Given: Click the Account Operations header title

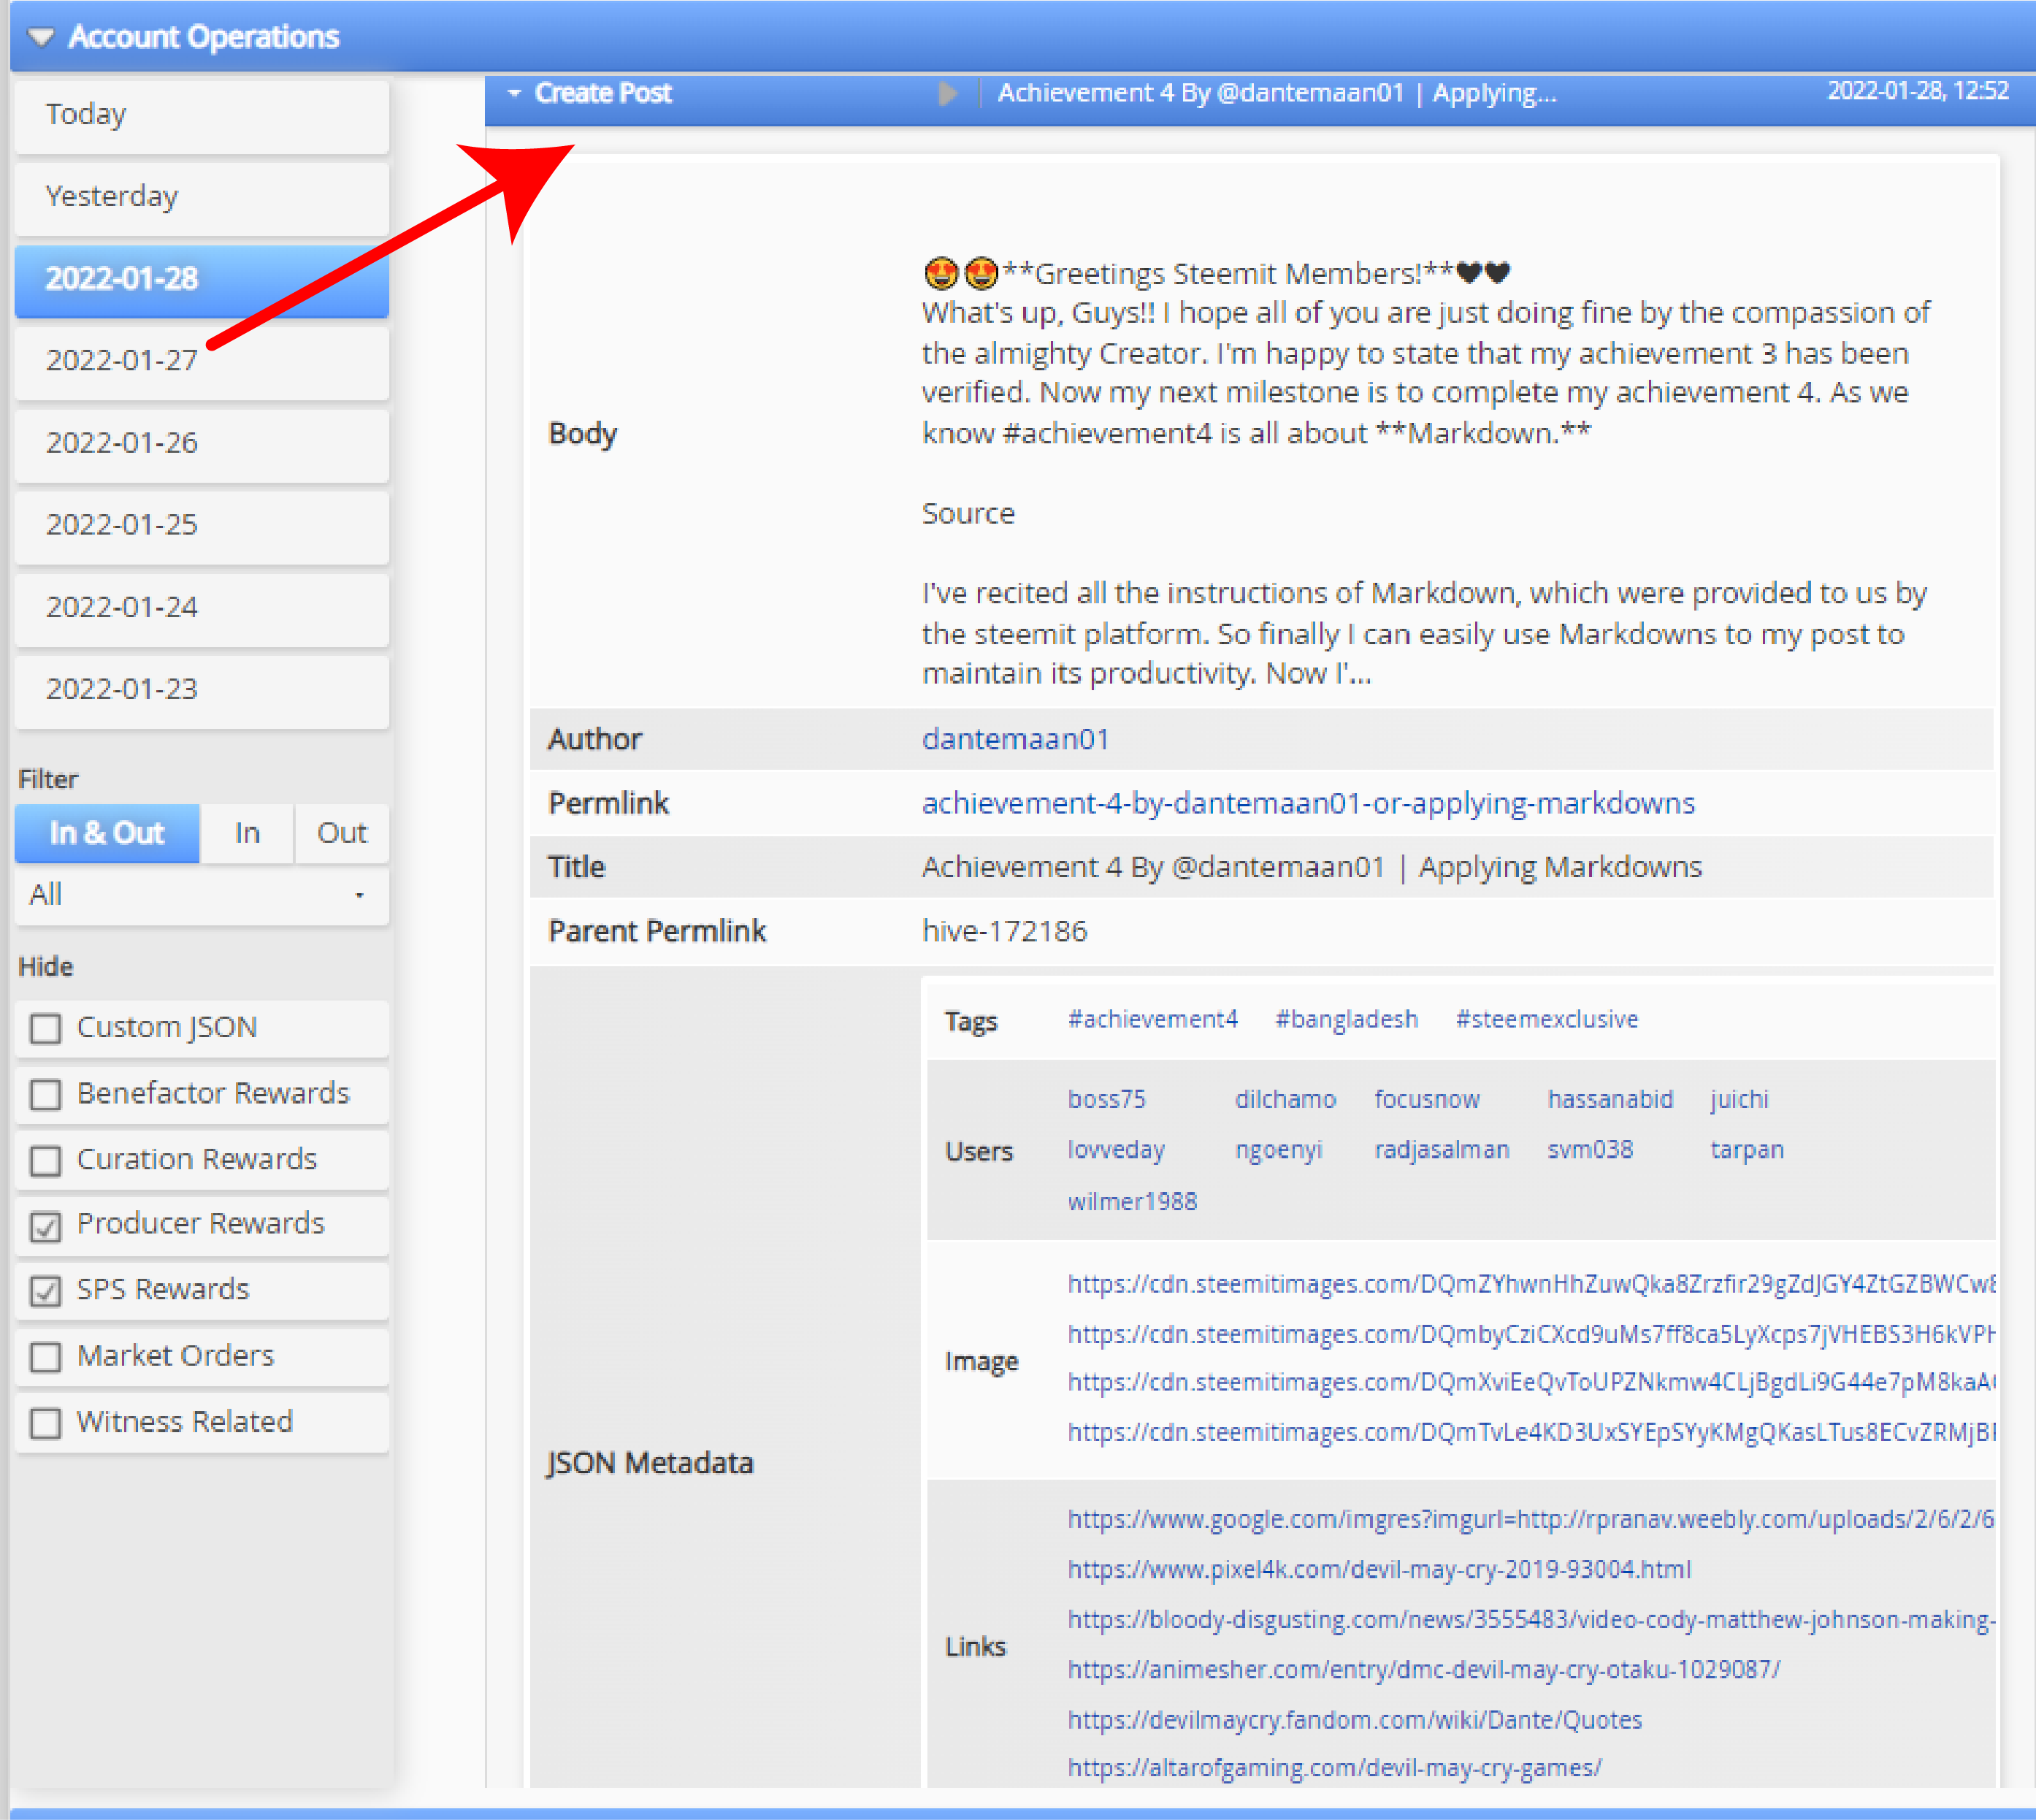Looking at the screenshot, I should pos(204,37).
